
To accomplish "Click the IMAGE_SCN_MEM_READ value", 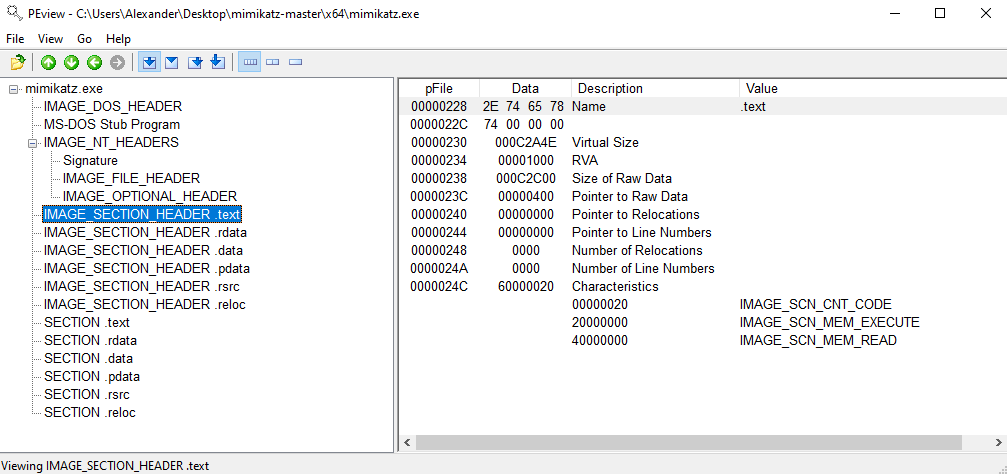I will [818, 340].
